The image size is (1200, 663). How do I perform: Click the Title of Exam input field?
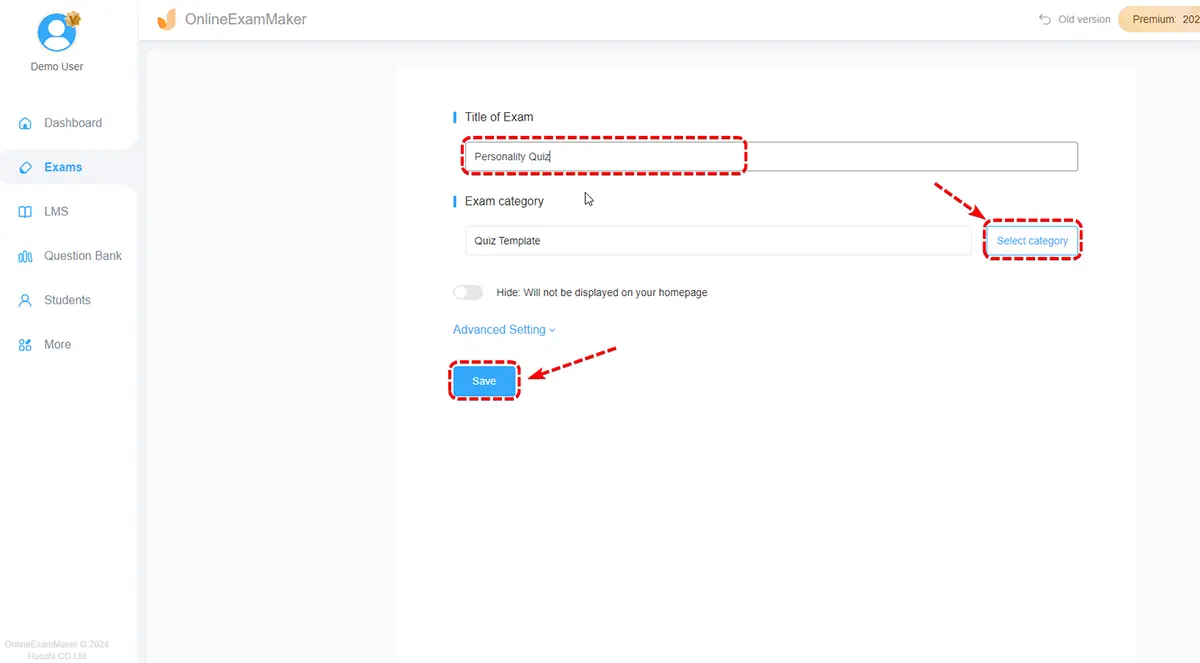770,157
